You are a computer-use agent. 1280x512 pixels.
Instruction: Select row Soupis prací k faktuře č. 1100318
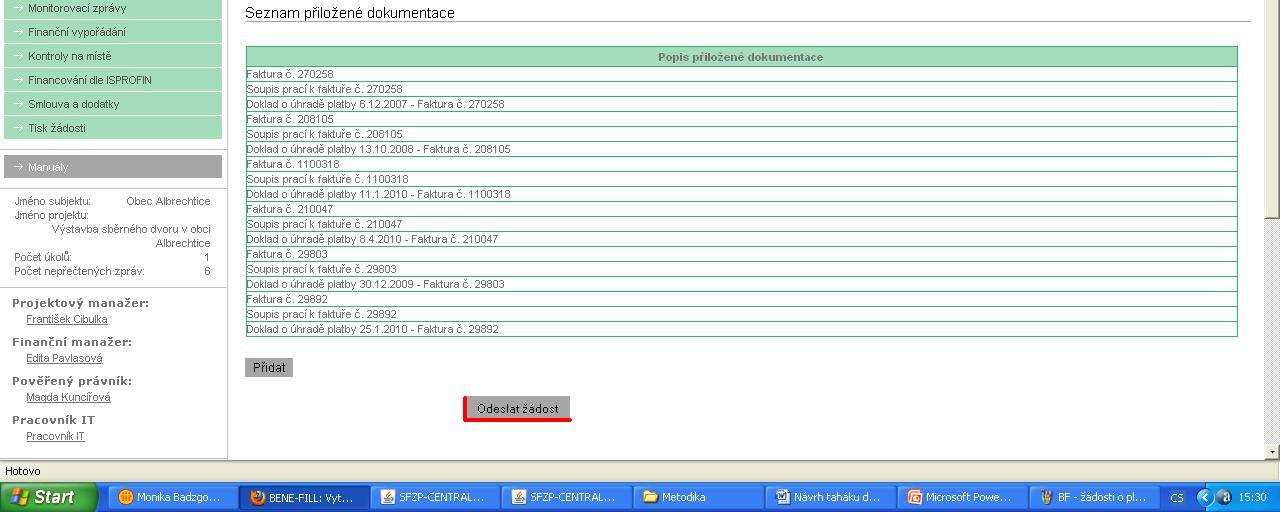tap(741, 179)
